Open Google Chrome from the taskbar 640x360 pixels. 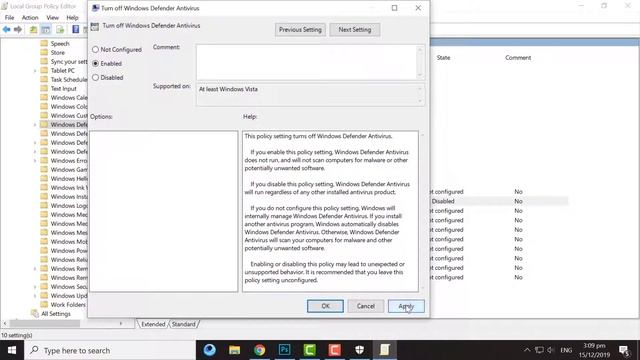(x=259, y=350)
